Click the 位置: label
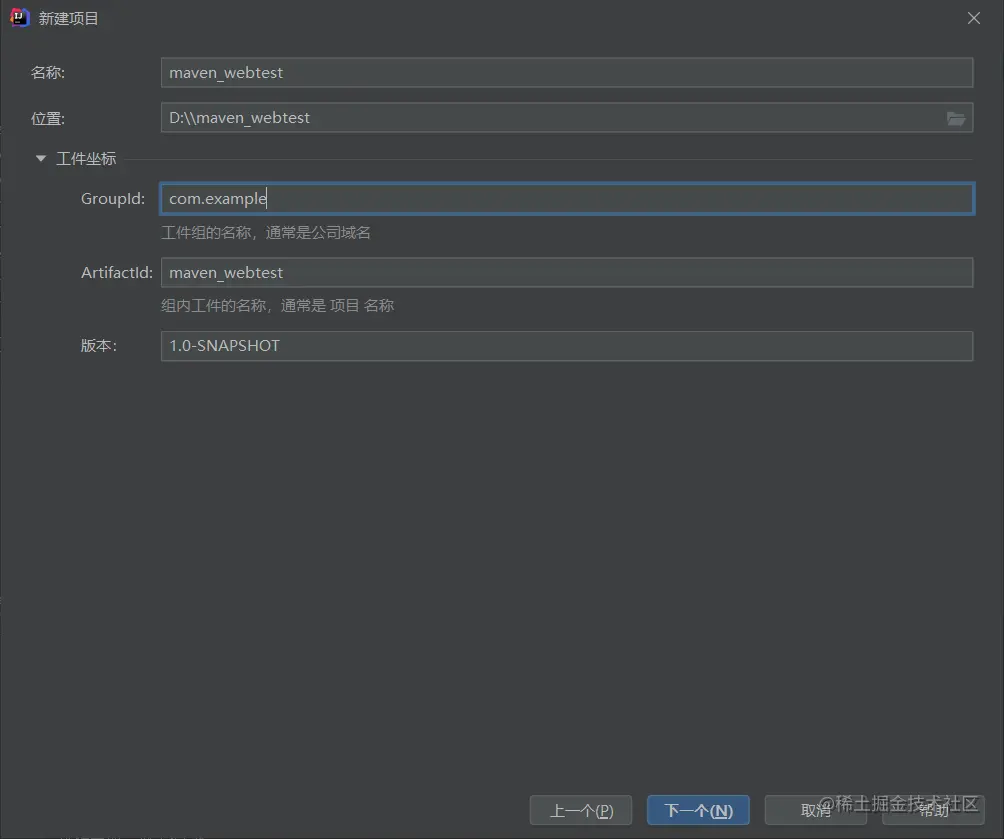 click(x=47, y=118)
